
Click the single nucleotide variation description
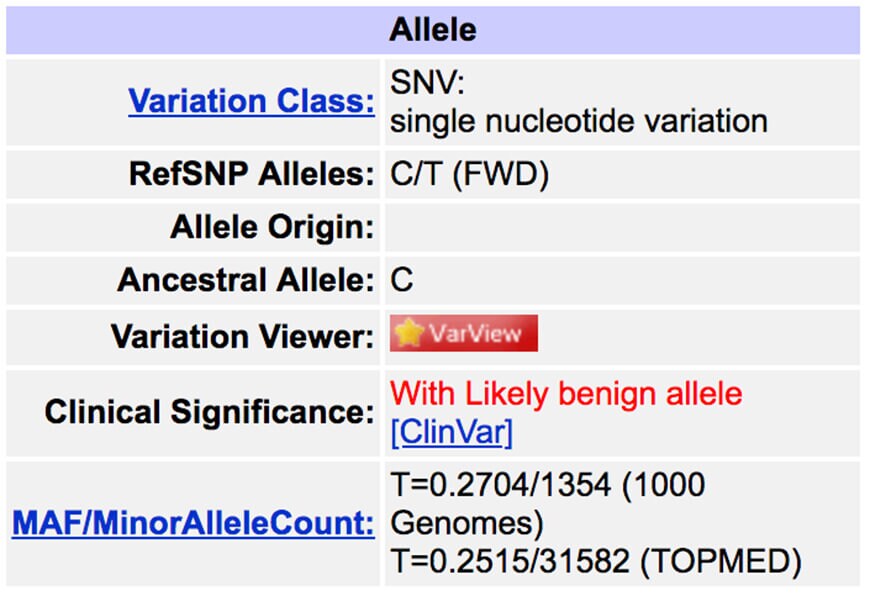tap(578, 121)
